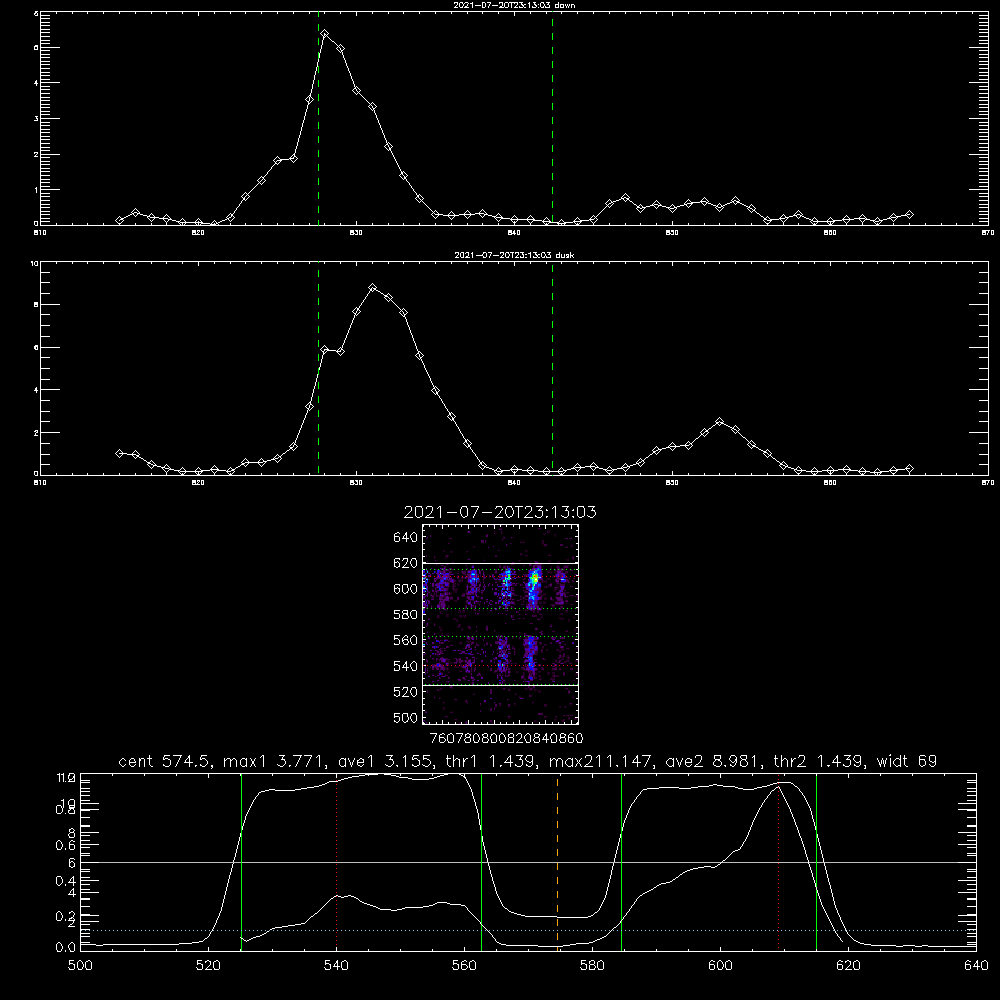Click the '10' y-axis label of the dusk plot

[x=35, y=263]
